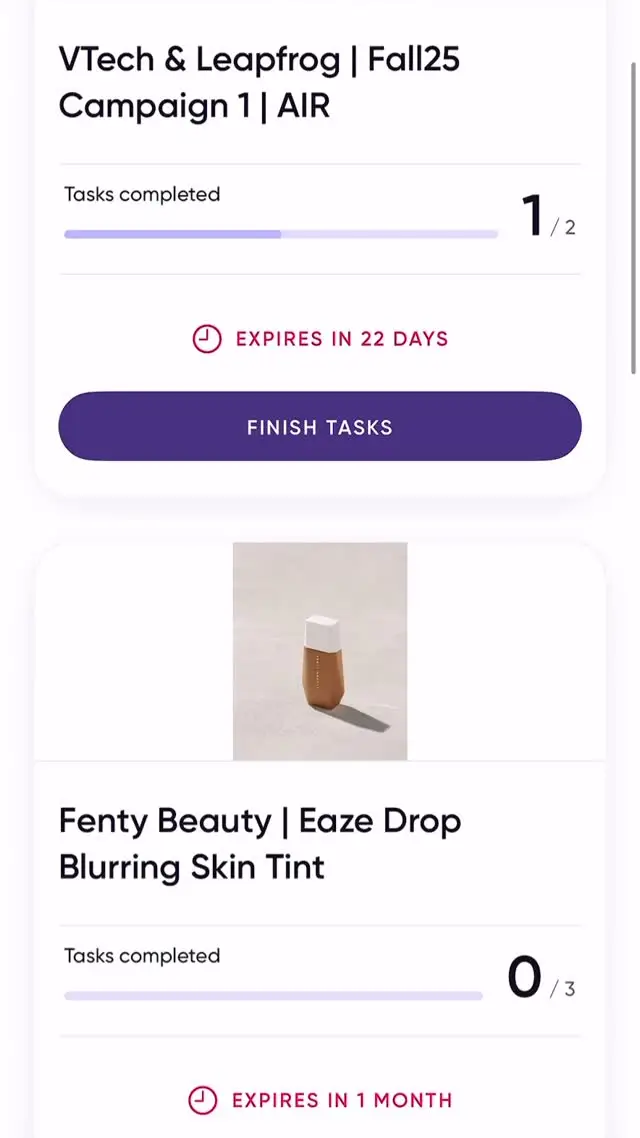Click the 1 / 2 tasks completed counter

(549, 218)
